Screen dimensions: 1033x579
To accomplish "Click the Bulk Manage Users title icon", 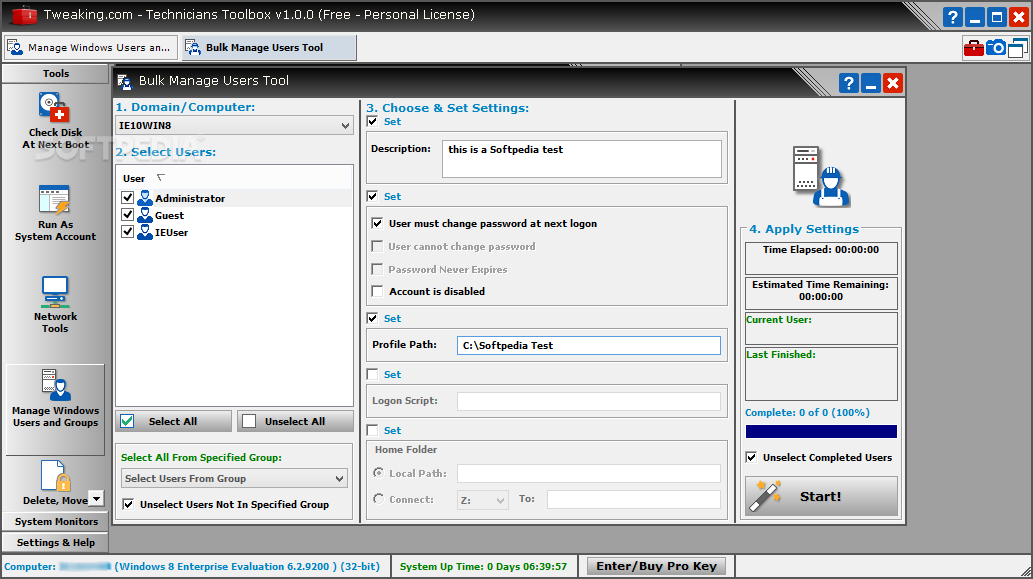I will pos(125,81).
